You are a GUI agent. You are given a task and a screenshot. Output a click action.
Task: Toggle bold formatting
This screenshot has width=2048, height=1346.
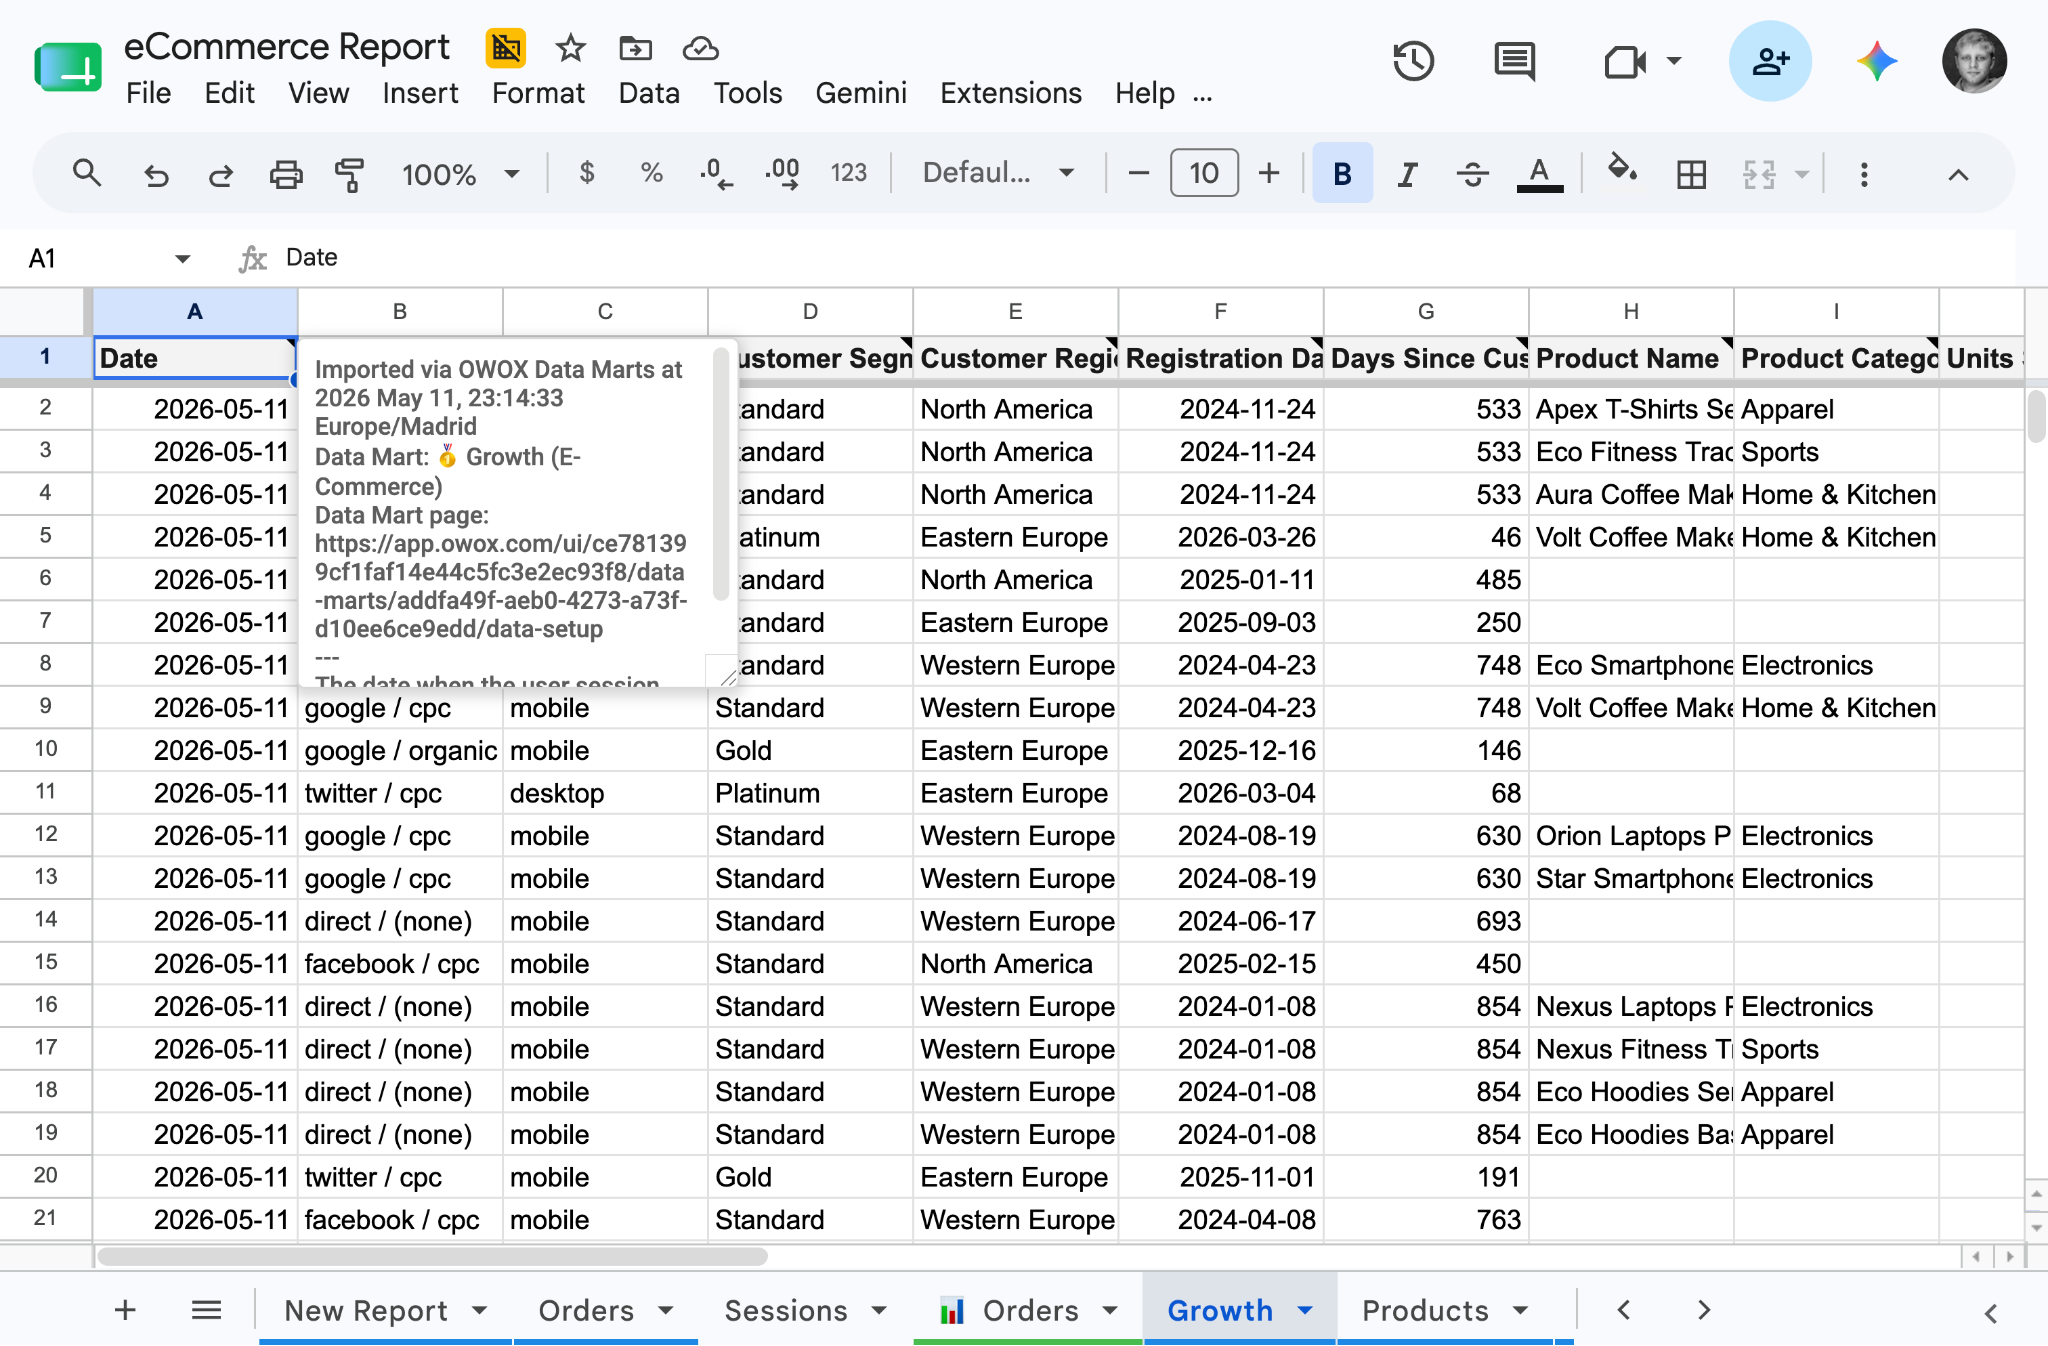(1342, 174)
